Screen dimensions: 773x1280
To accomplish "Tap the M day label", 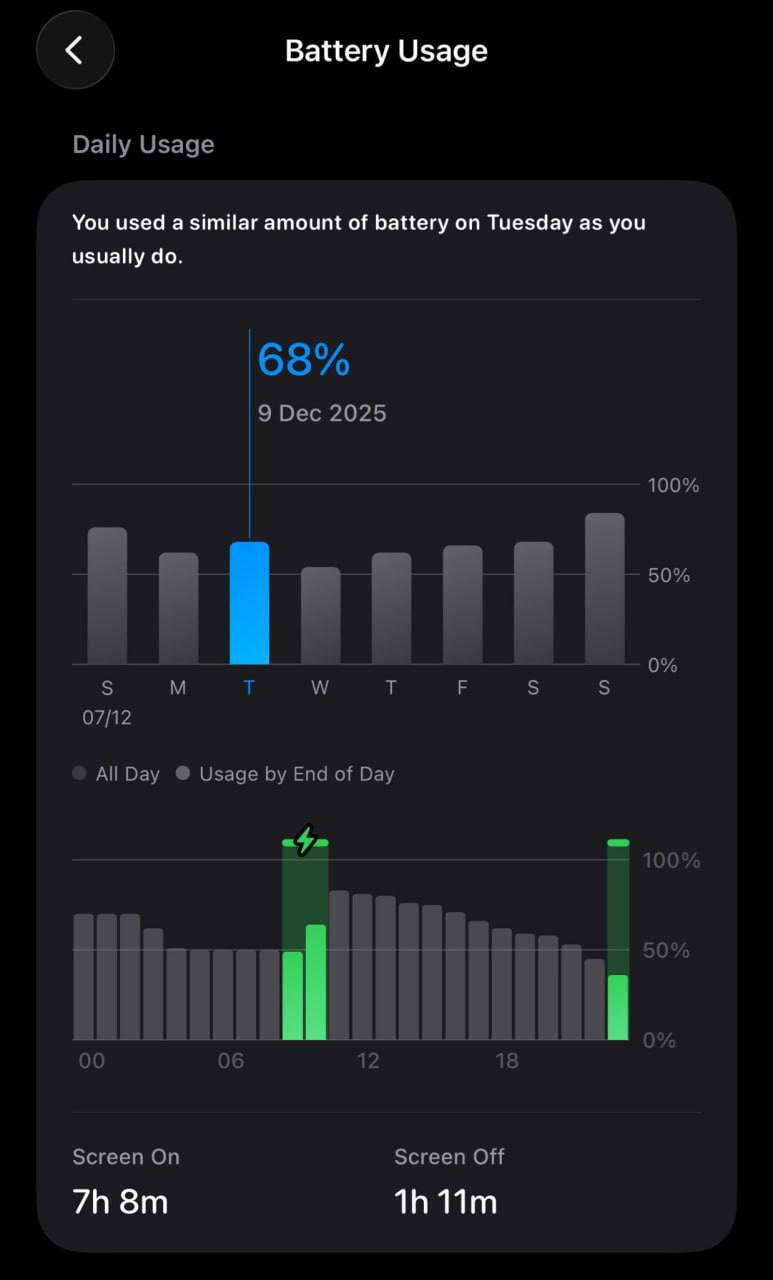I will tap(178, 688).
